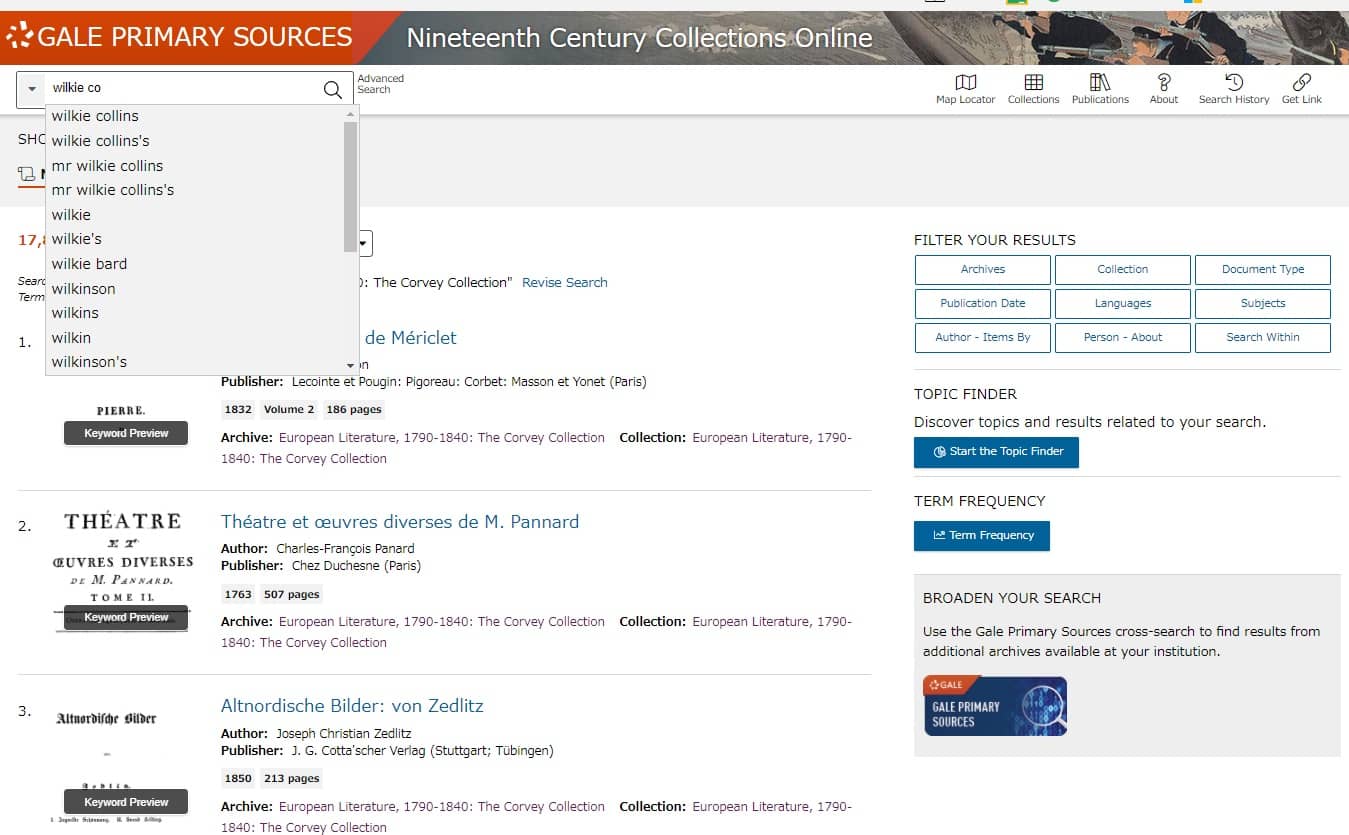Click the Gale Primary Sources logo
This screenshot has width=1349, height=835.
point(179,38)
